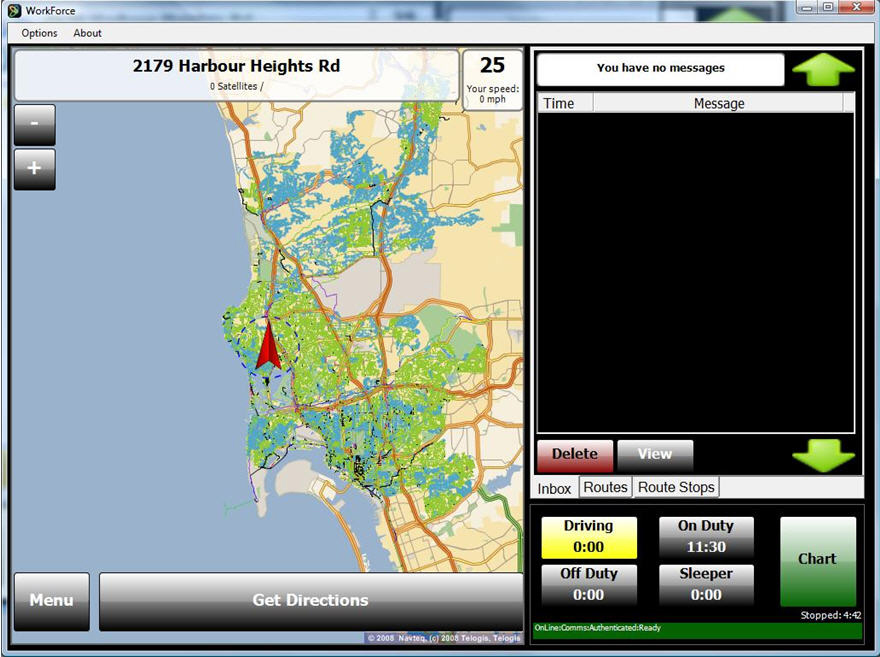Delete the selected message
Image resolution: width=880 pixels, height=657 pixels.
click(575, 455)
